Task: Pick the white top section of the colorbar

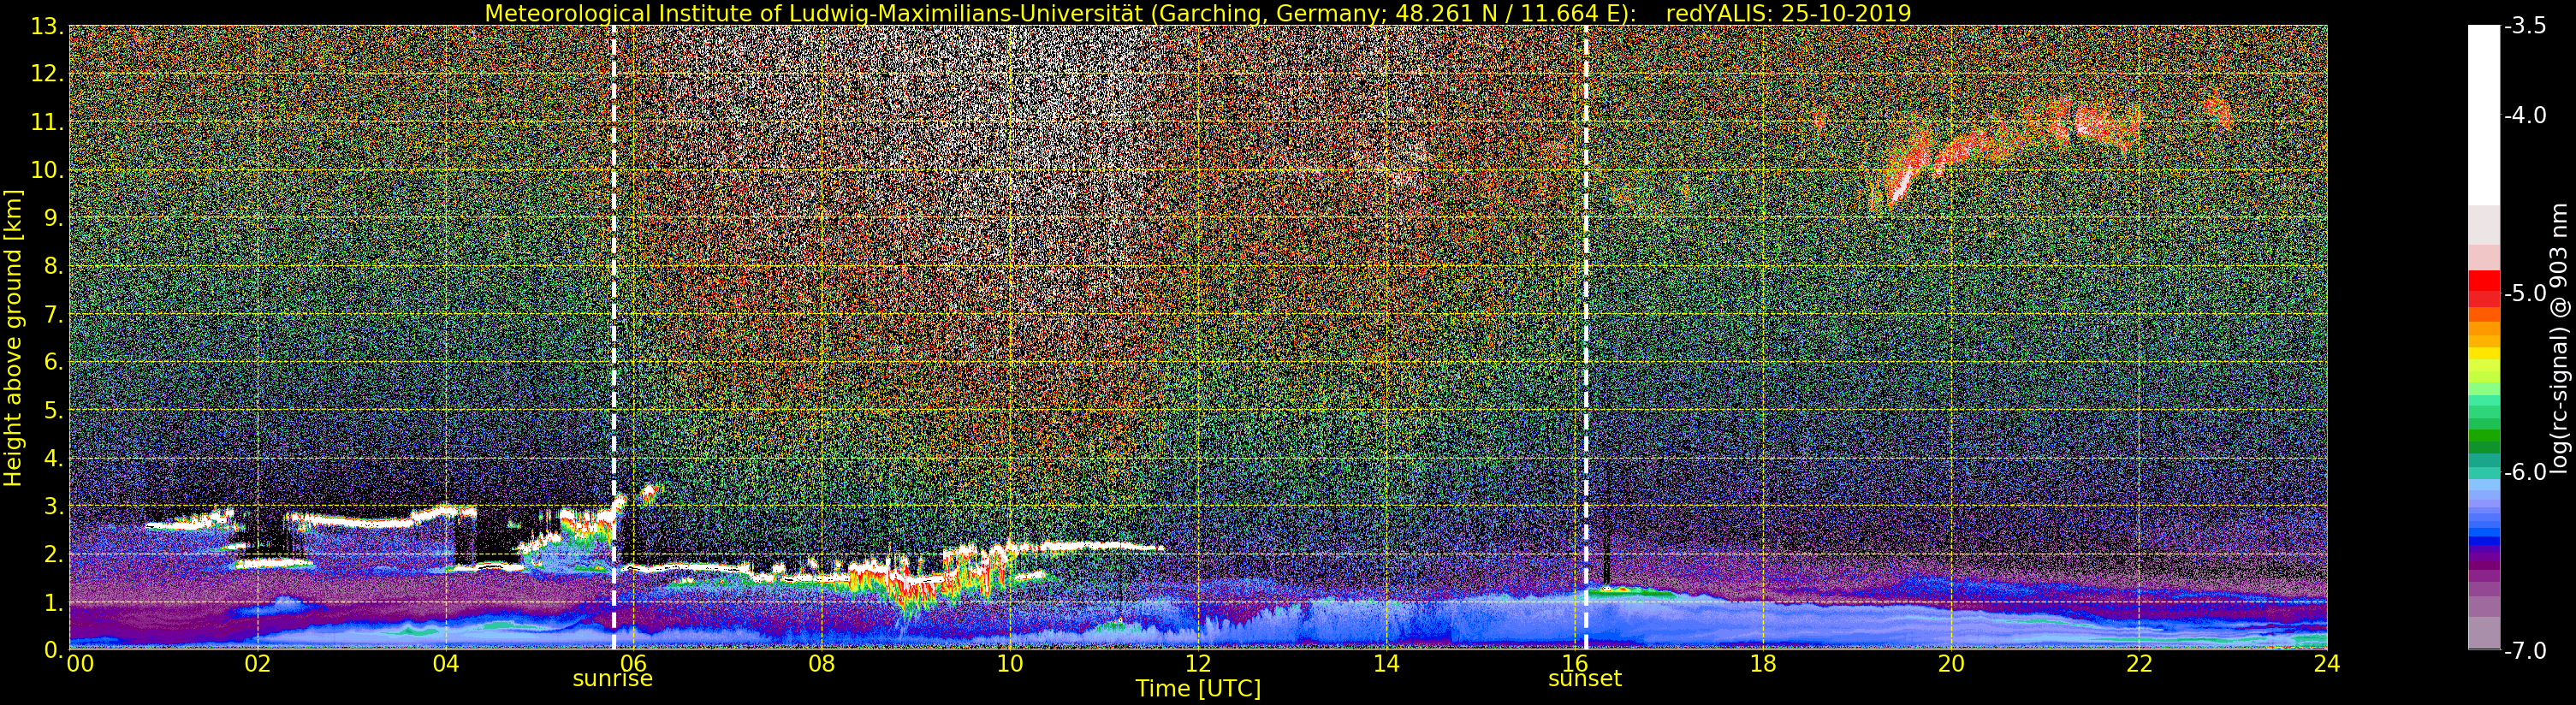Action: [x=2484, y=115]
